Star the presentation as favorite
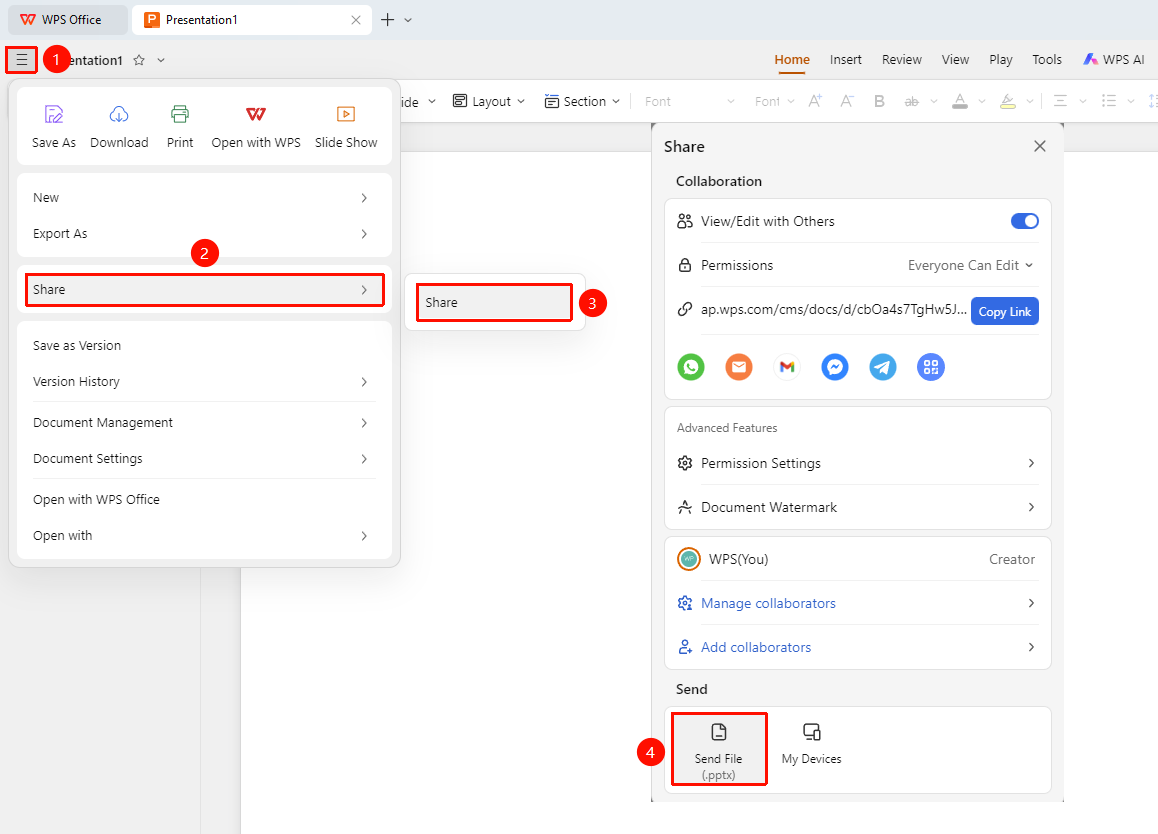This screenshot has width=1158, height=834. click(139, 61)
